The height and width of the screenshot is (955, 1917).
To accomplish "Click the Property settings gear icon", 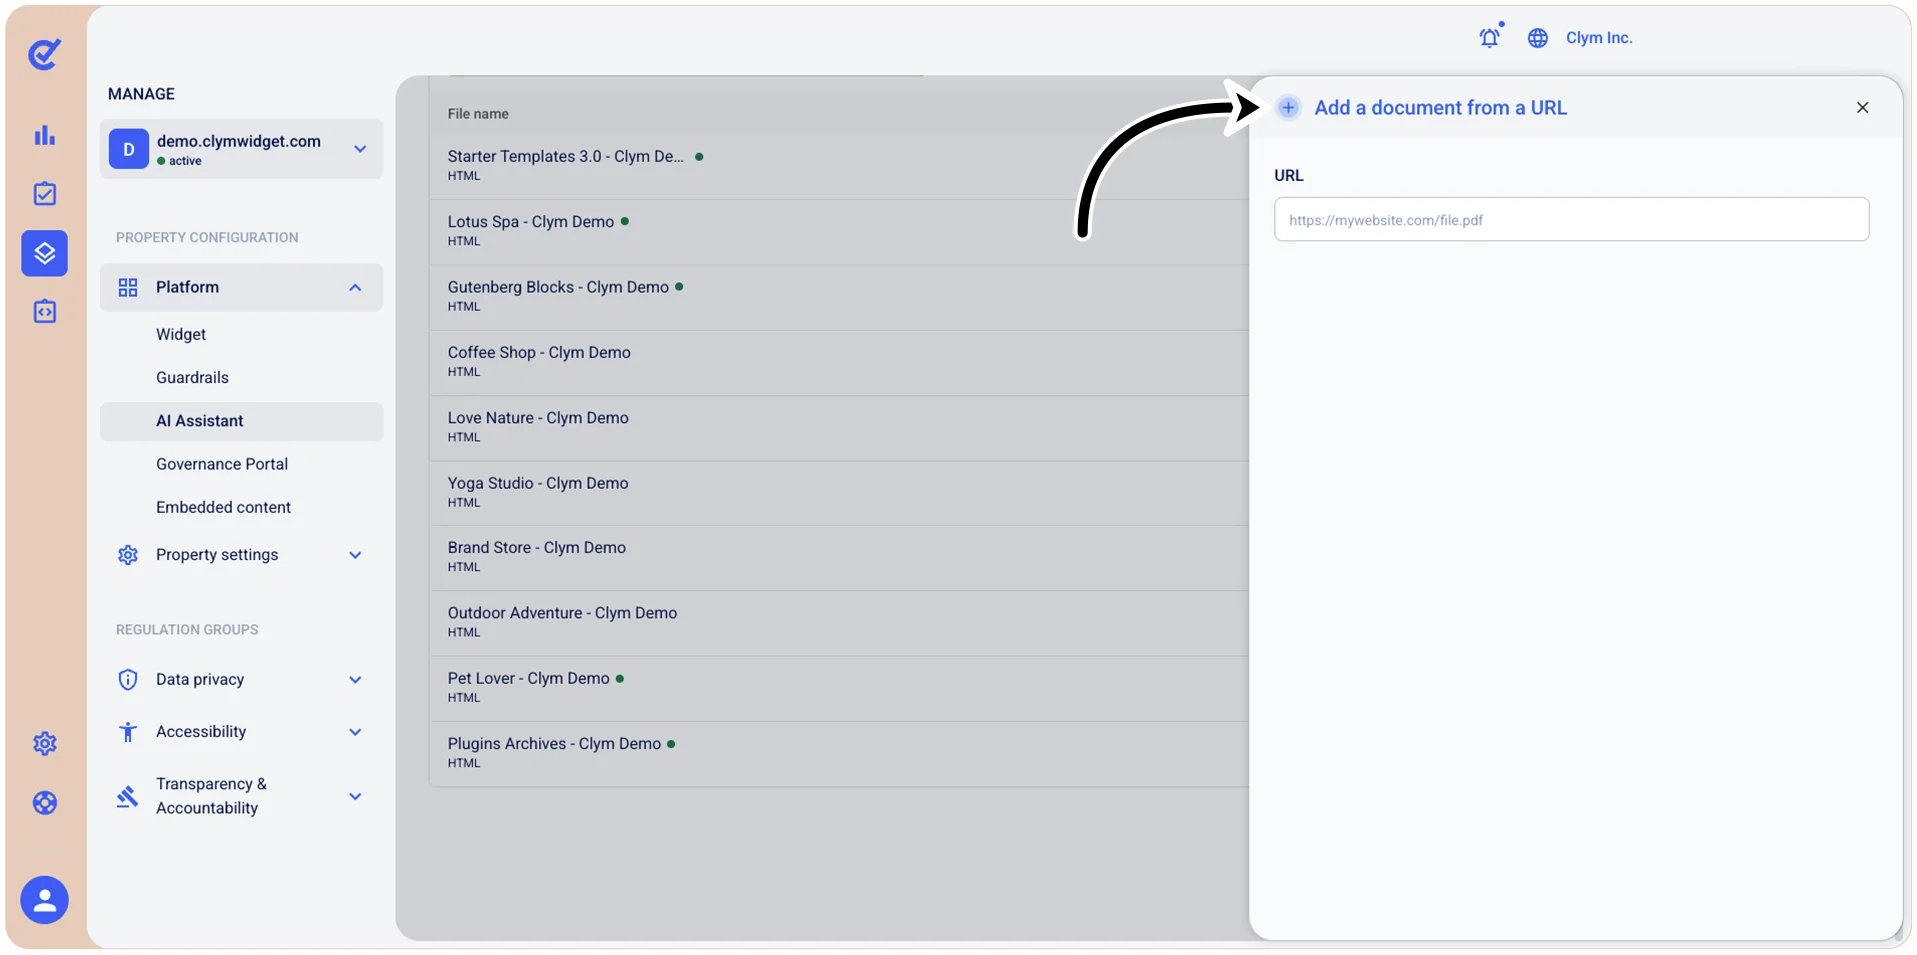I will click(x=128, y=555).
